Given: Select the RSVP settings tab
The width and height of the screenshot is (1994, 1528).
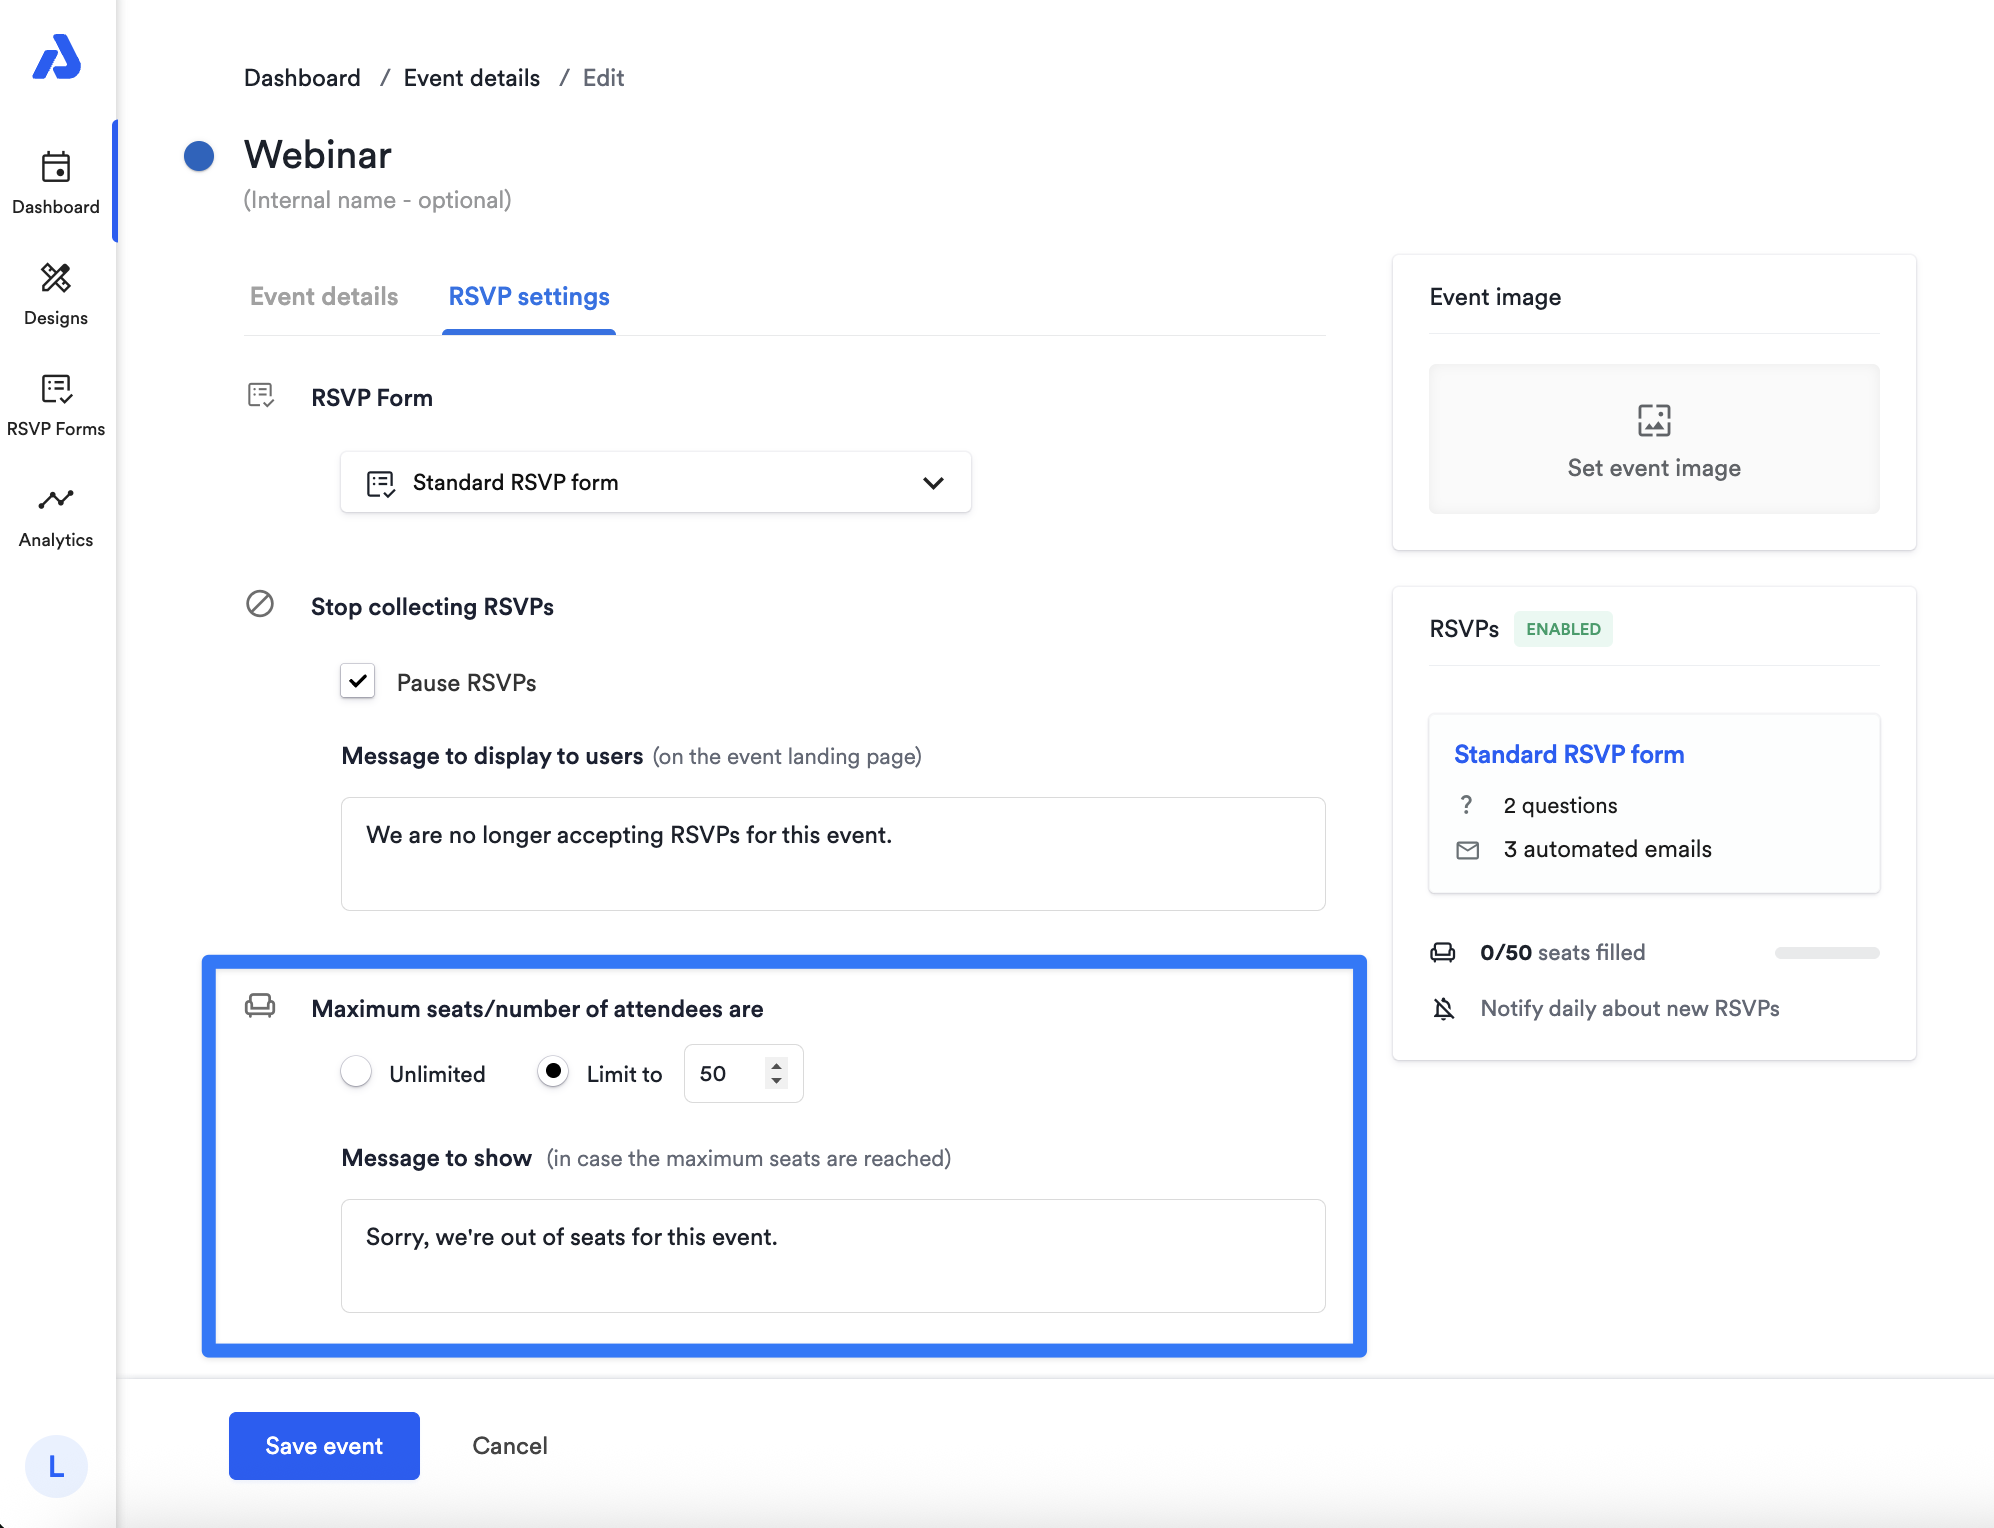Looking at the screenshot, I should pyautogui.click(x=528, y=297).
